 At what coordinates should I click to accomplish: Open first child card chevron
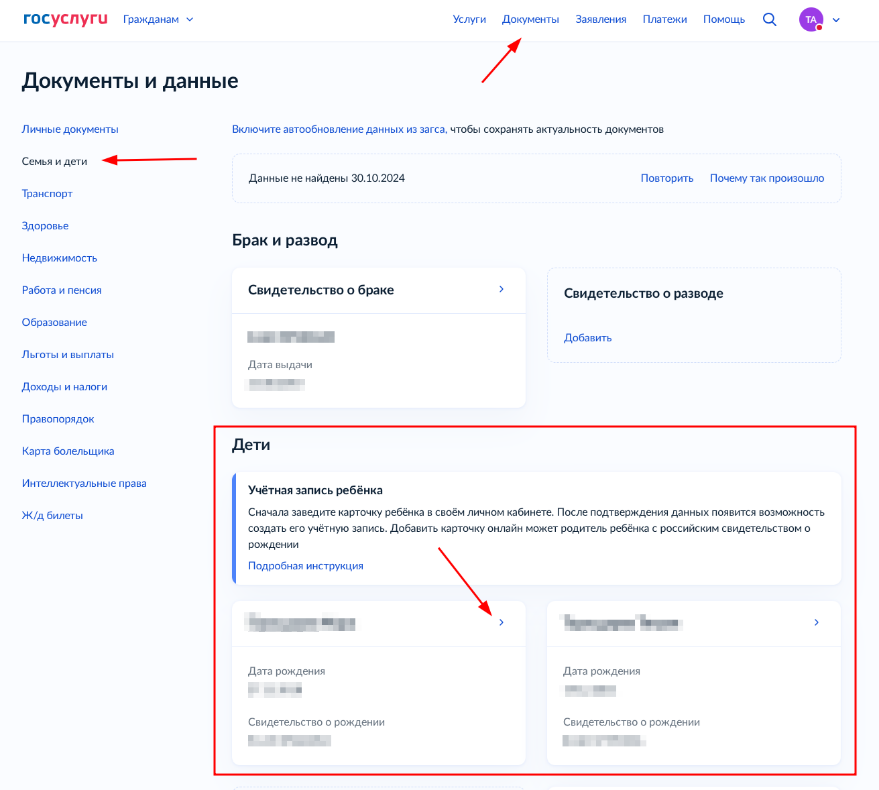tap(501, 622)
